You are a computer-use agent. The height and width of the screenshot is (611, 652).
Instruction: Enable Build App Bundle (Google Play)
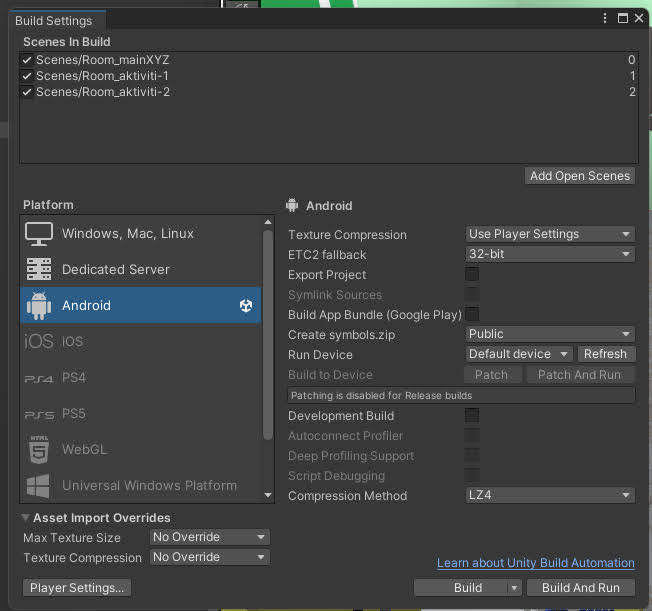pyautogui.click(x=472, y=314)
